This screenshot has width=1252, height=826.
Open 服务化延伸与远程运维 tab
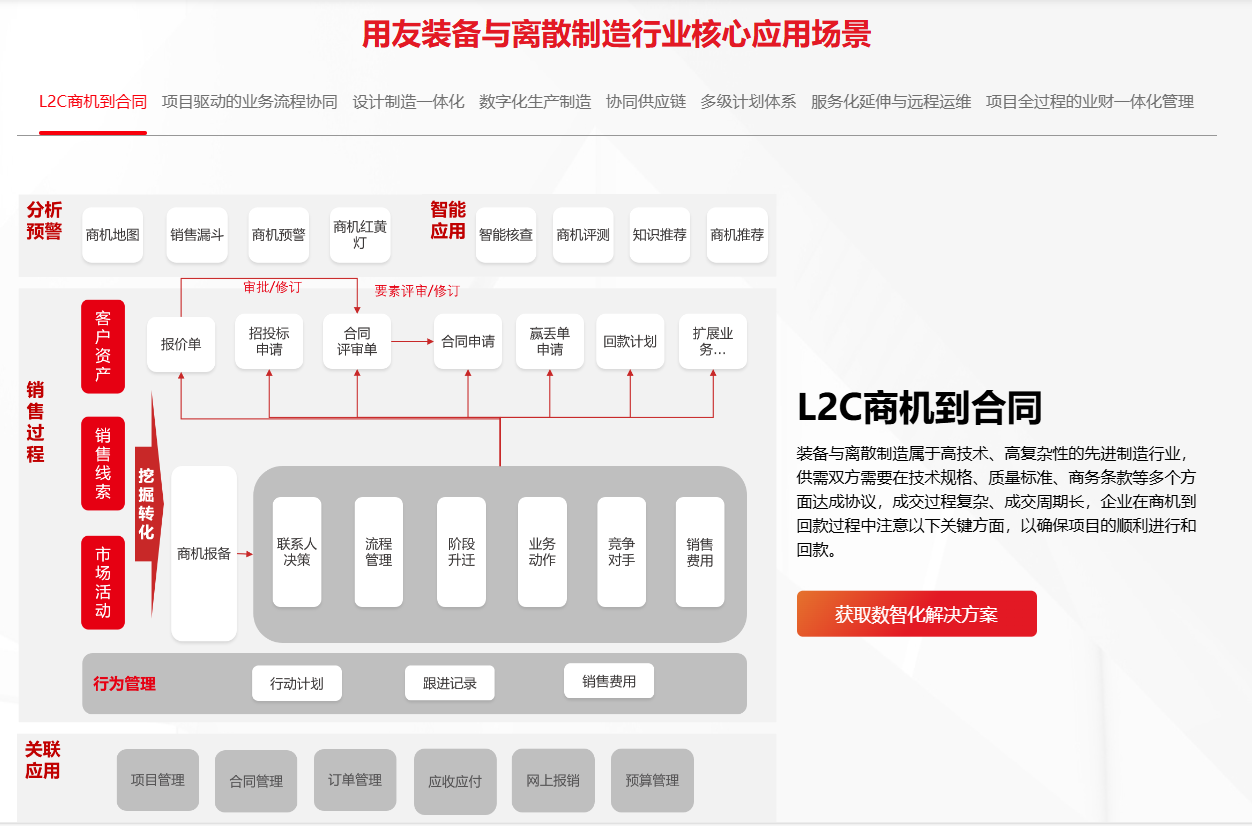891,101
